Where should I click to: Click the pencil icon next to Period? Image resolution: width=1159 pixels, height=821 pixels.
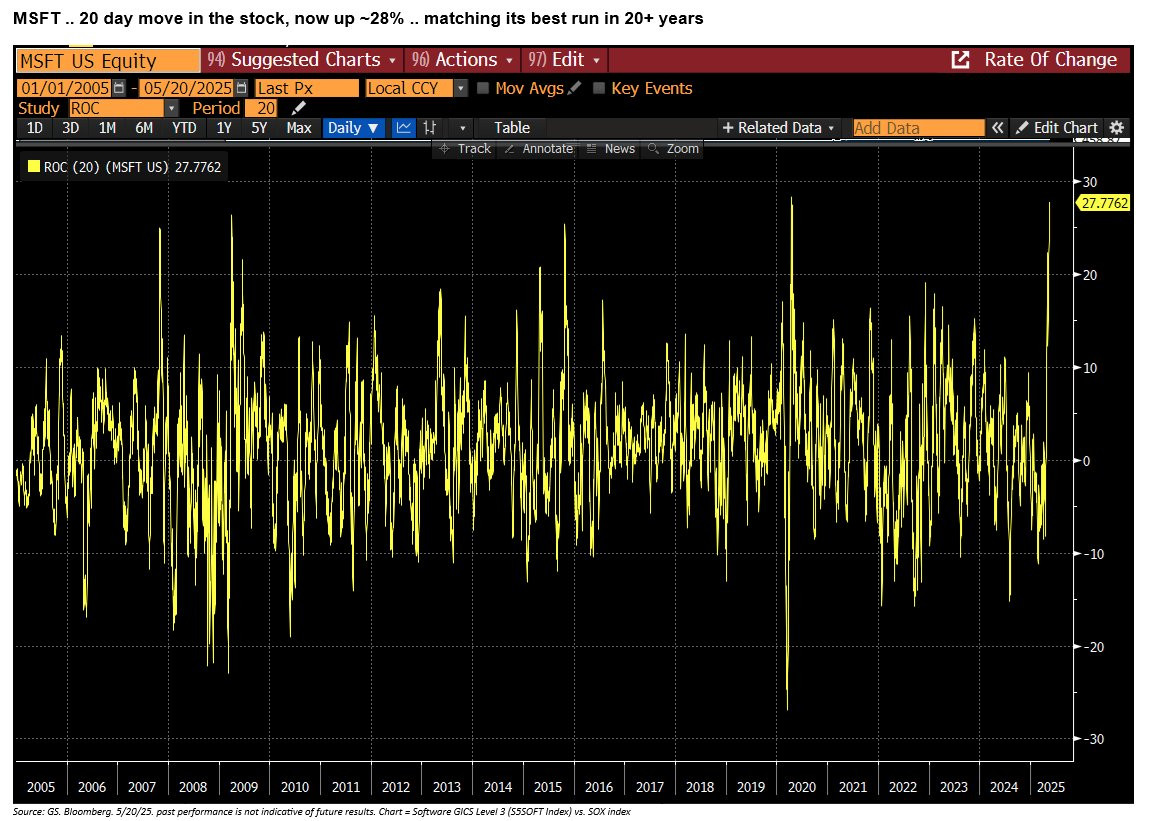(x=299, y=109)
